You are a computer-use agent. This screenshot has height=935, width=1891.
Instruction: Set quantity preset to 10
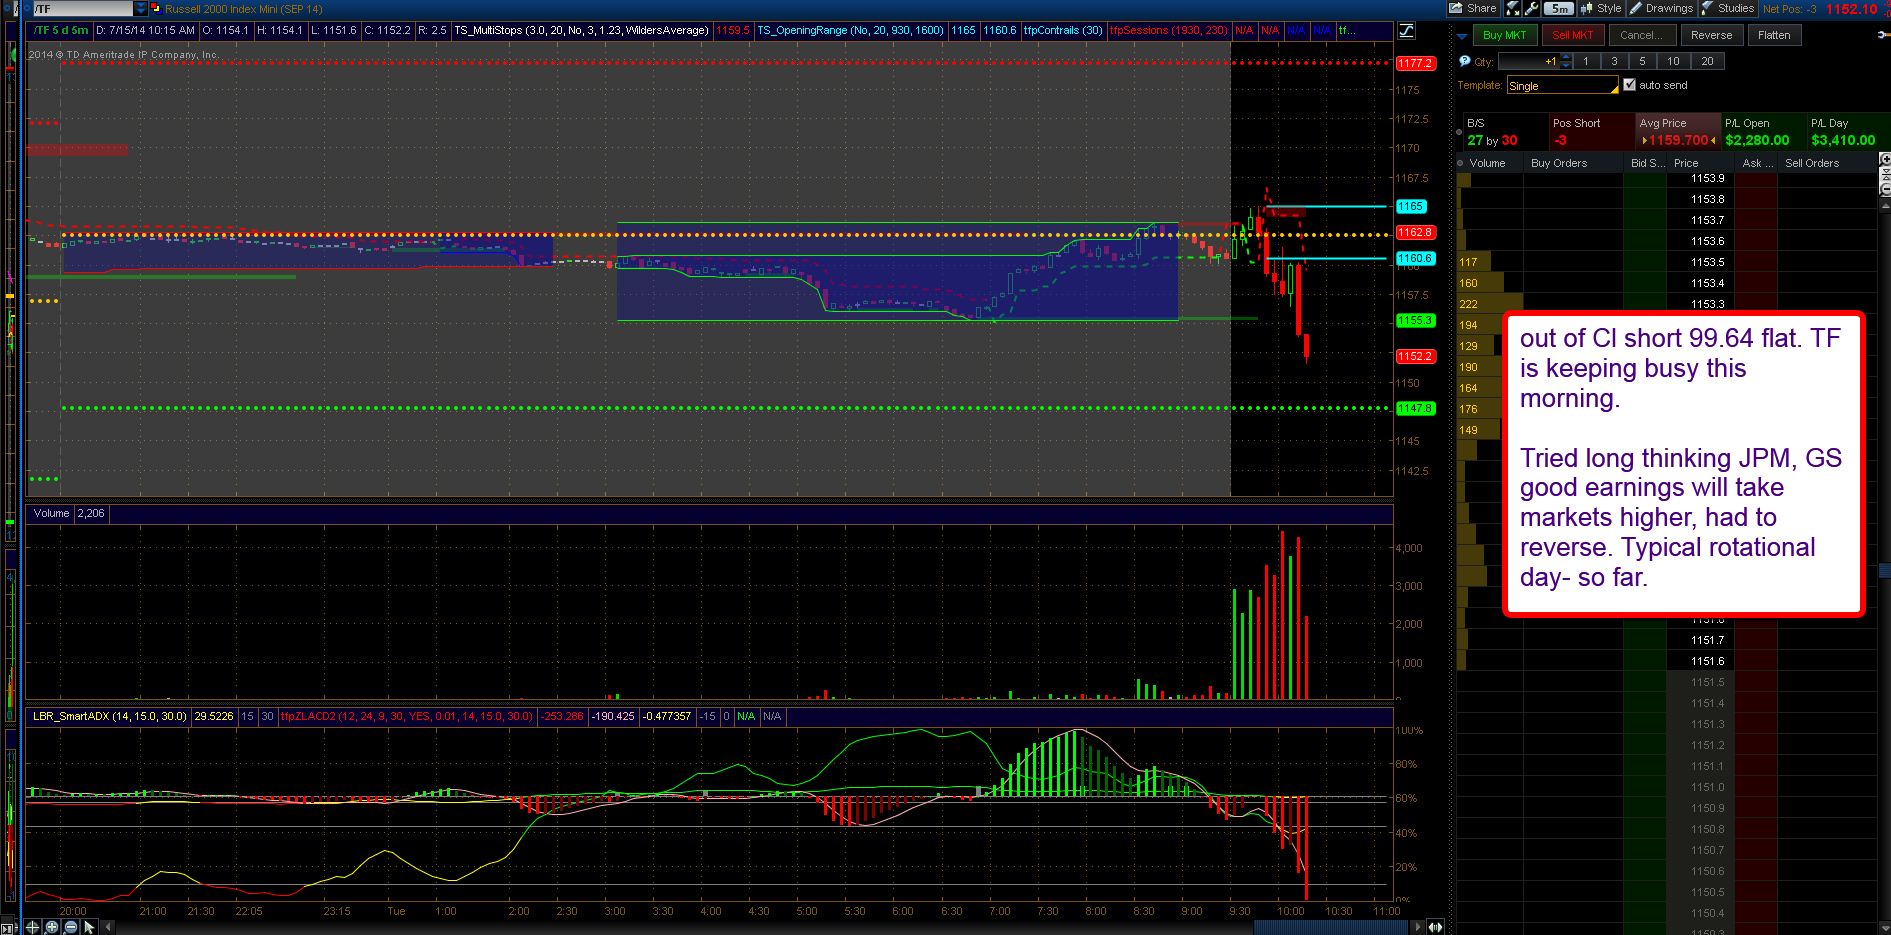[x=1673, y=61]
